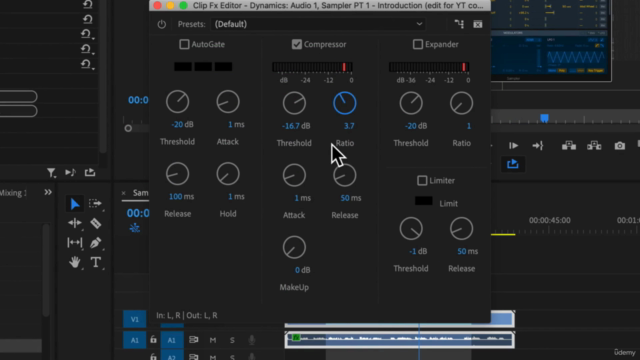Image resolution: width=640 pixels, height=360 pixels.
Task: Click the Go to Out point button
Action: [538, 146]
